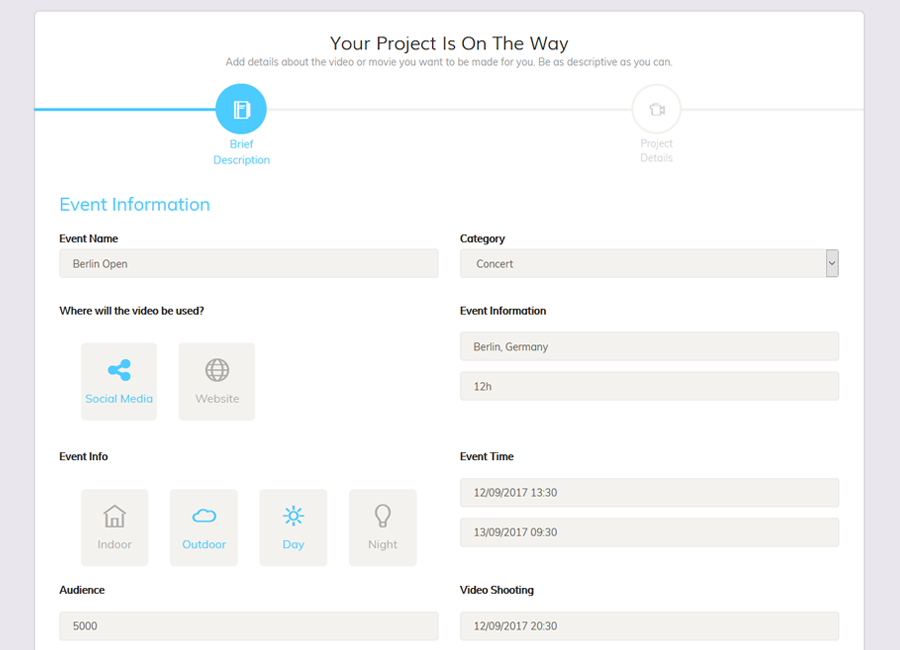This screenshot has height=650, width=900.
Task: Choose the Indoor house icon
Action: coord(115,516)
